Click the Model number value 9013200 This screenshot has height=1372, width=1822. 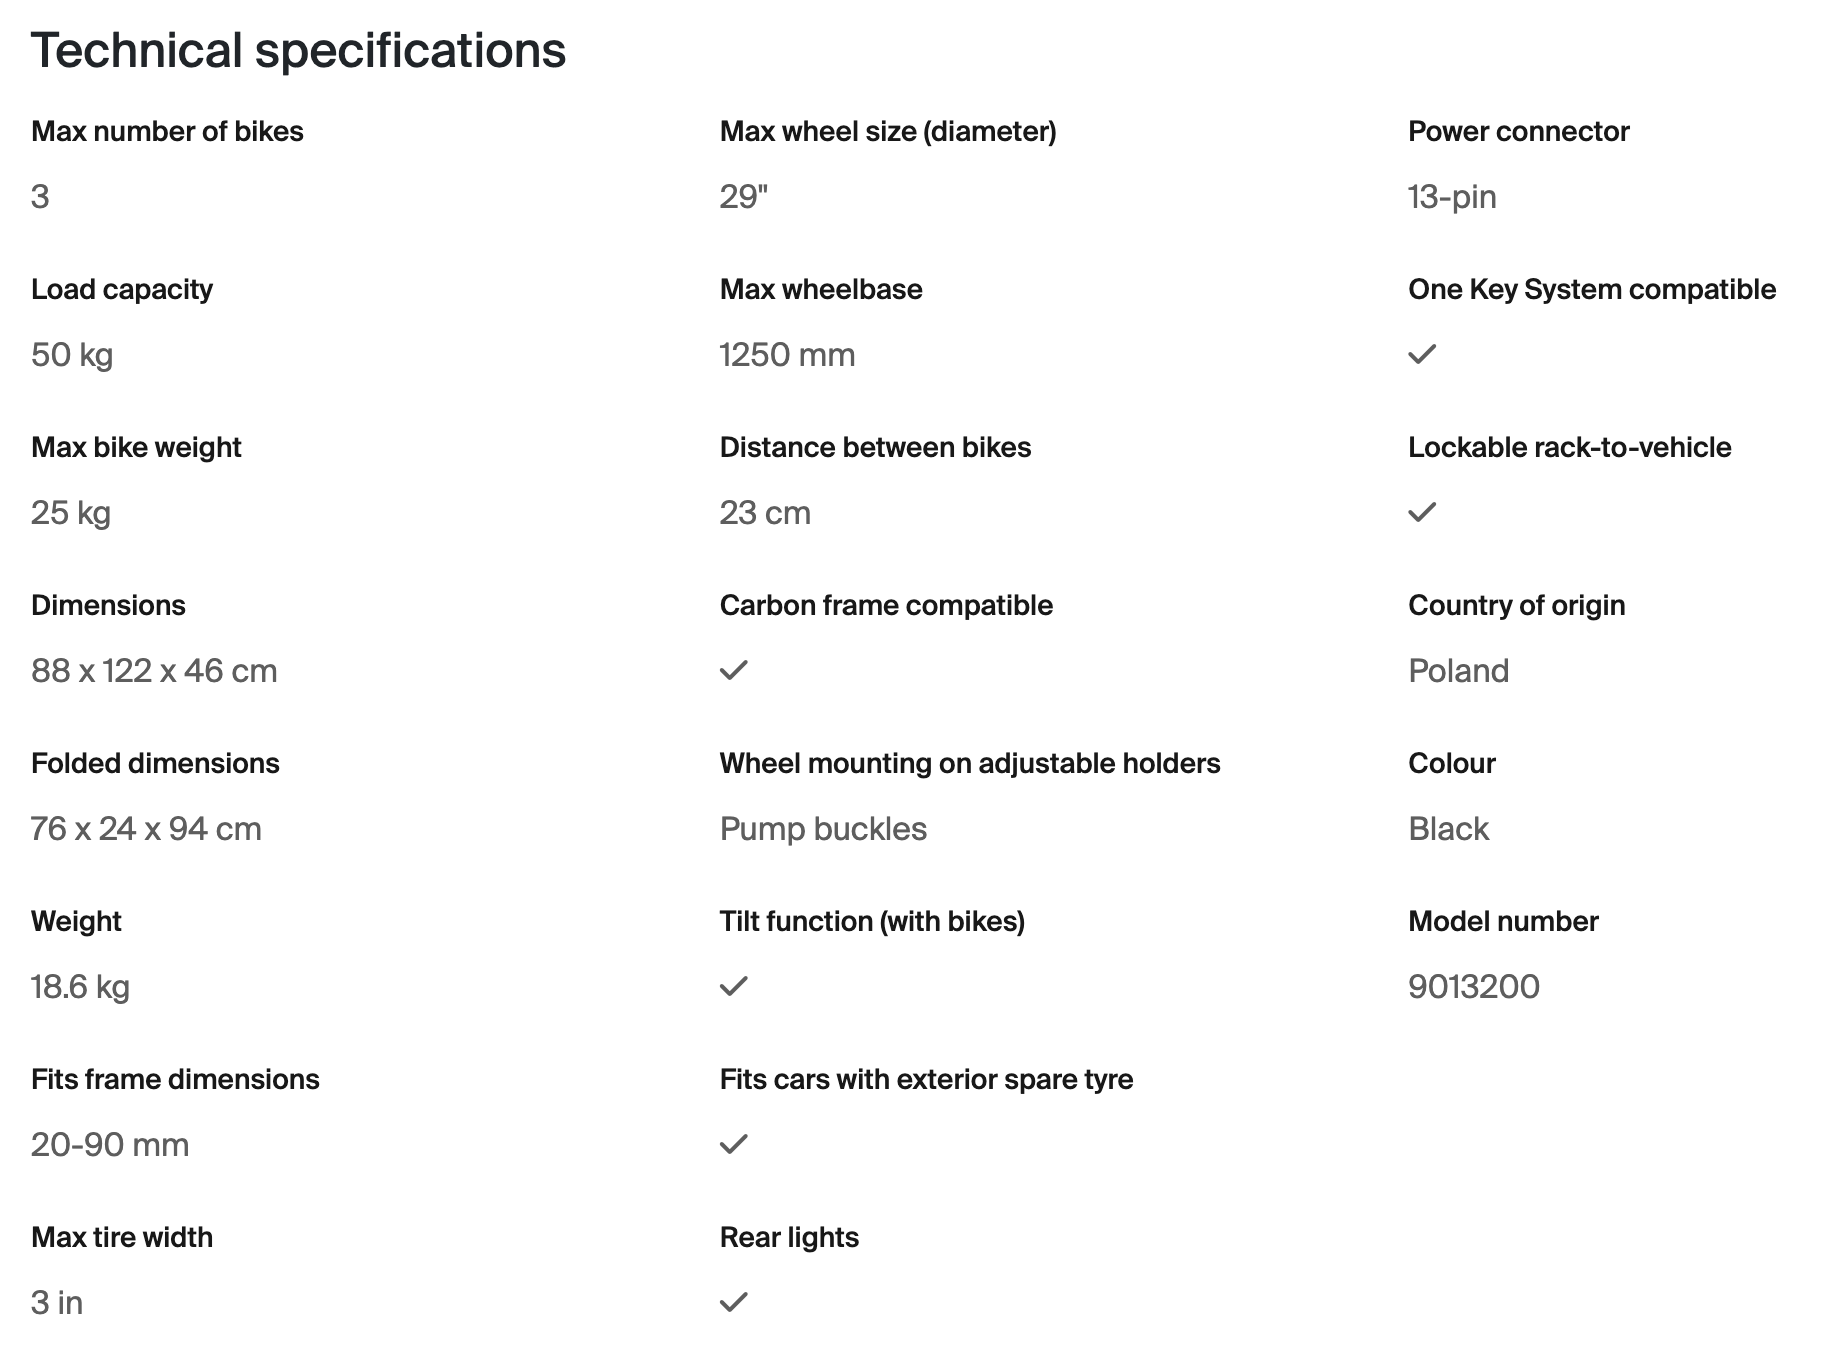pos(1474,987)
